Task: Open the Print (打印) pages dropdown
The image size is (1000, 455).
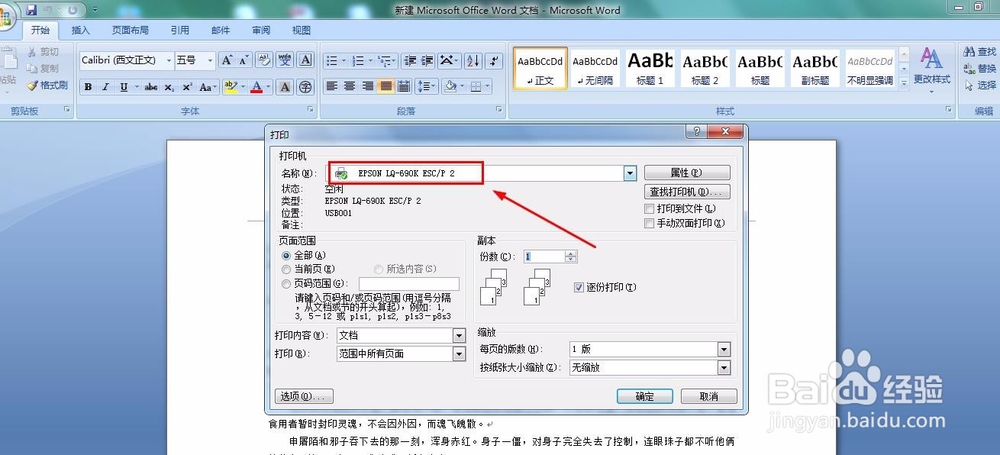Action: [x=459, y=354]
